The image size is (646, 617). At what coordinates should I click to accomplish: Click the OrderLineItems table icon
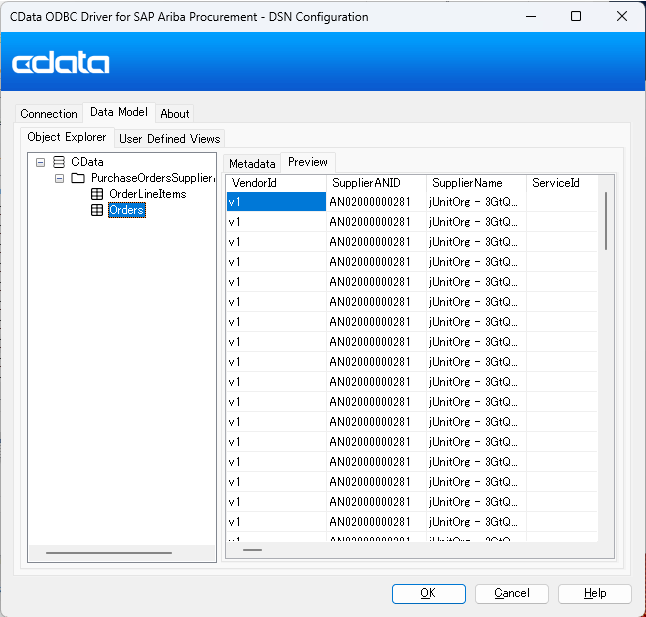[x=97, y=194]
